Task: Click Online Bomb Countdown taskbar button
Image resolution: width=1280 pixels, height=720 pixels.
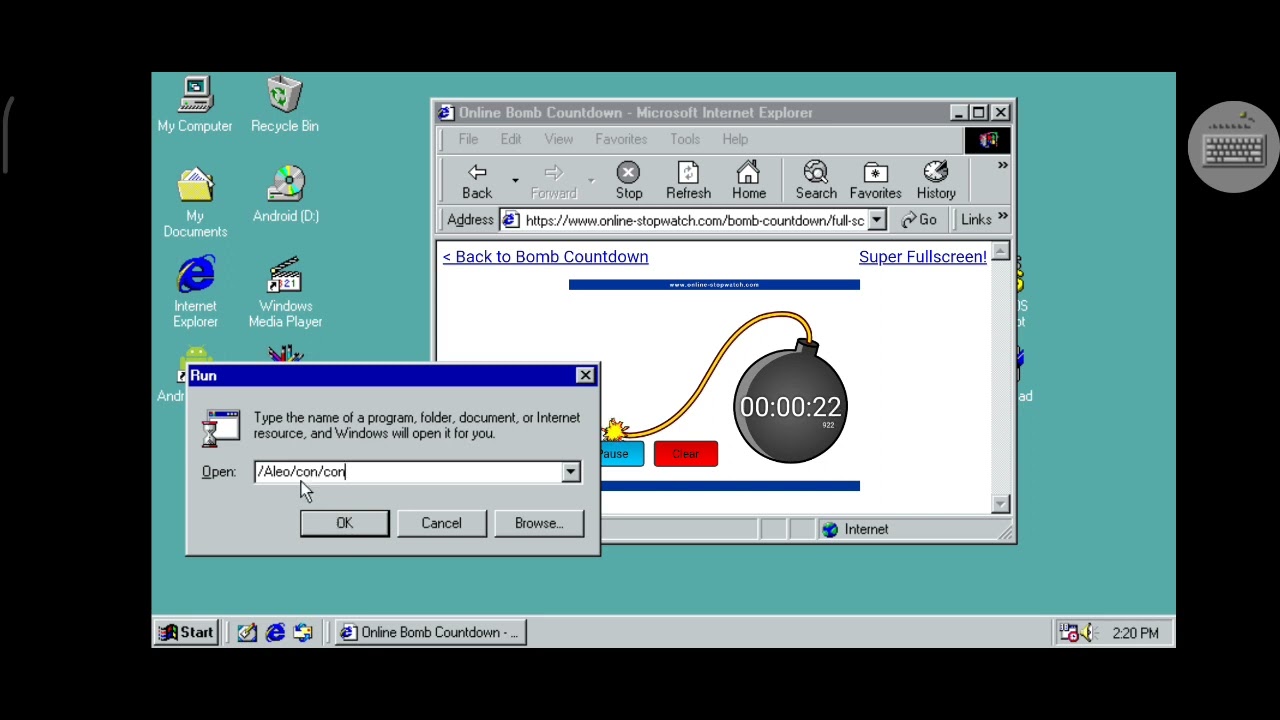Action: (429, 632)
